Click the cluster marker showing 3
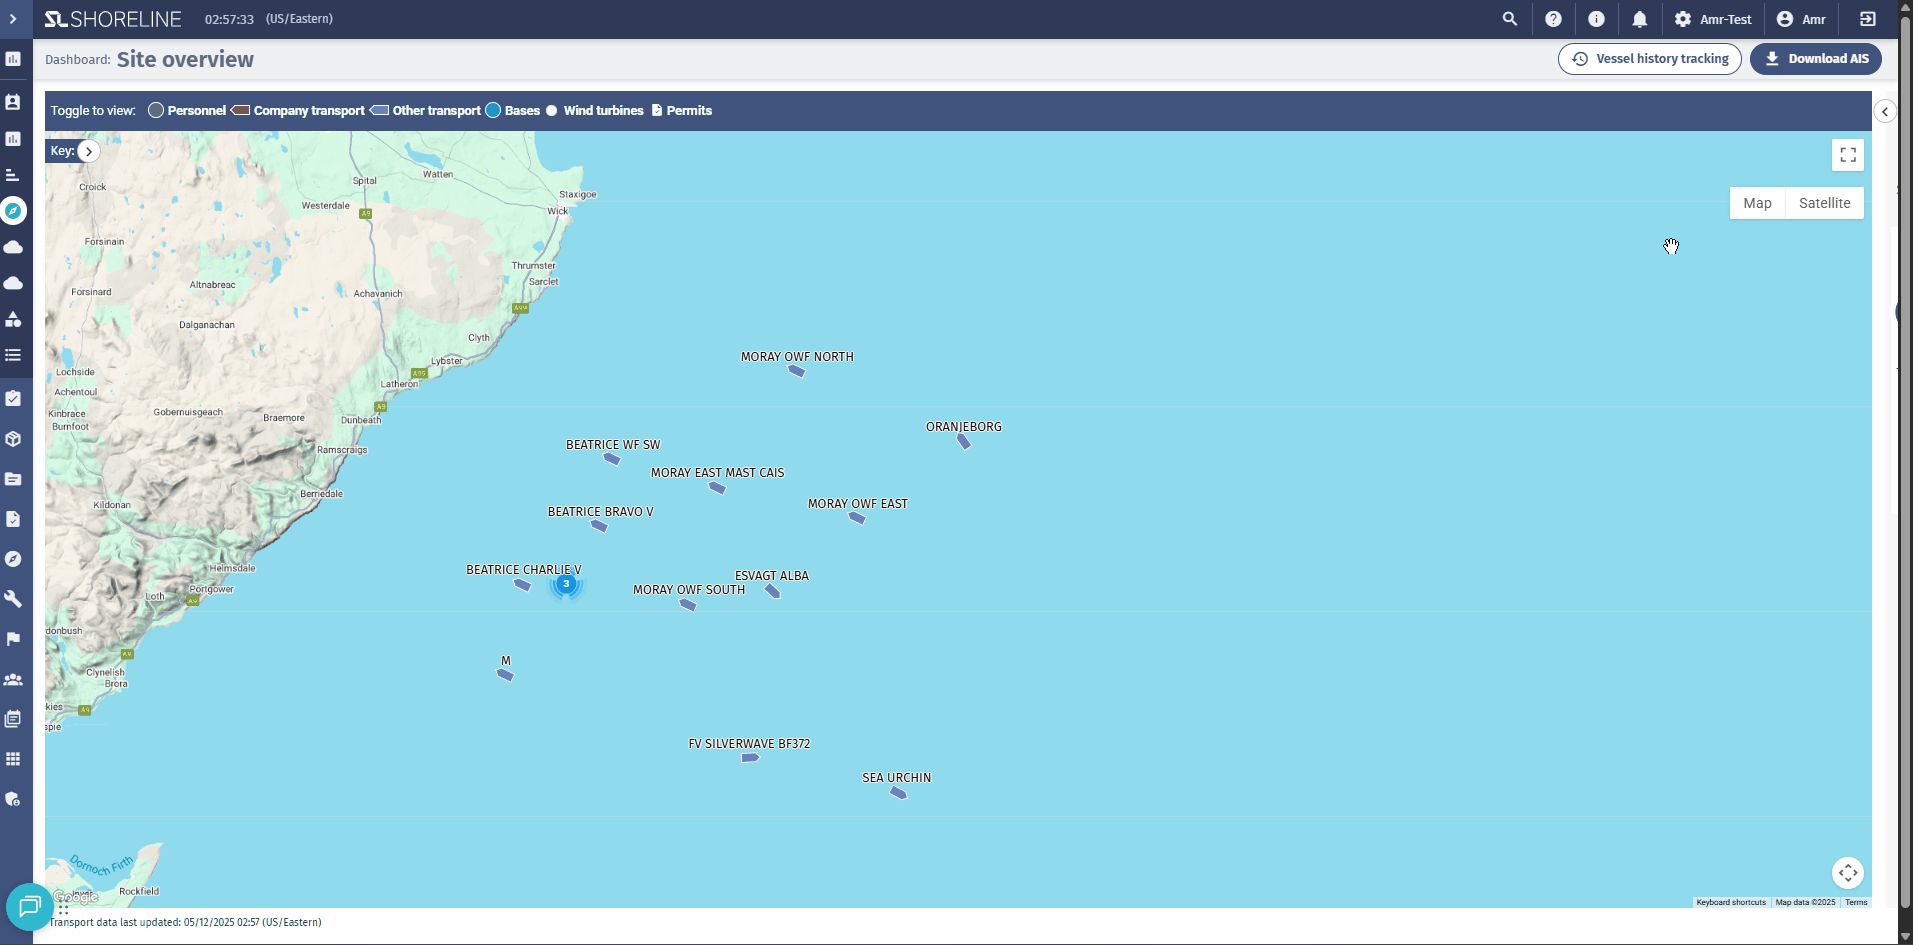 566,584
